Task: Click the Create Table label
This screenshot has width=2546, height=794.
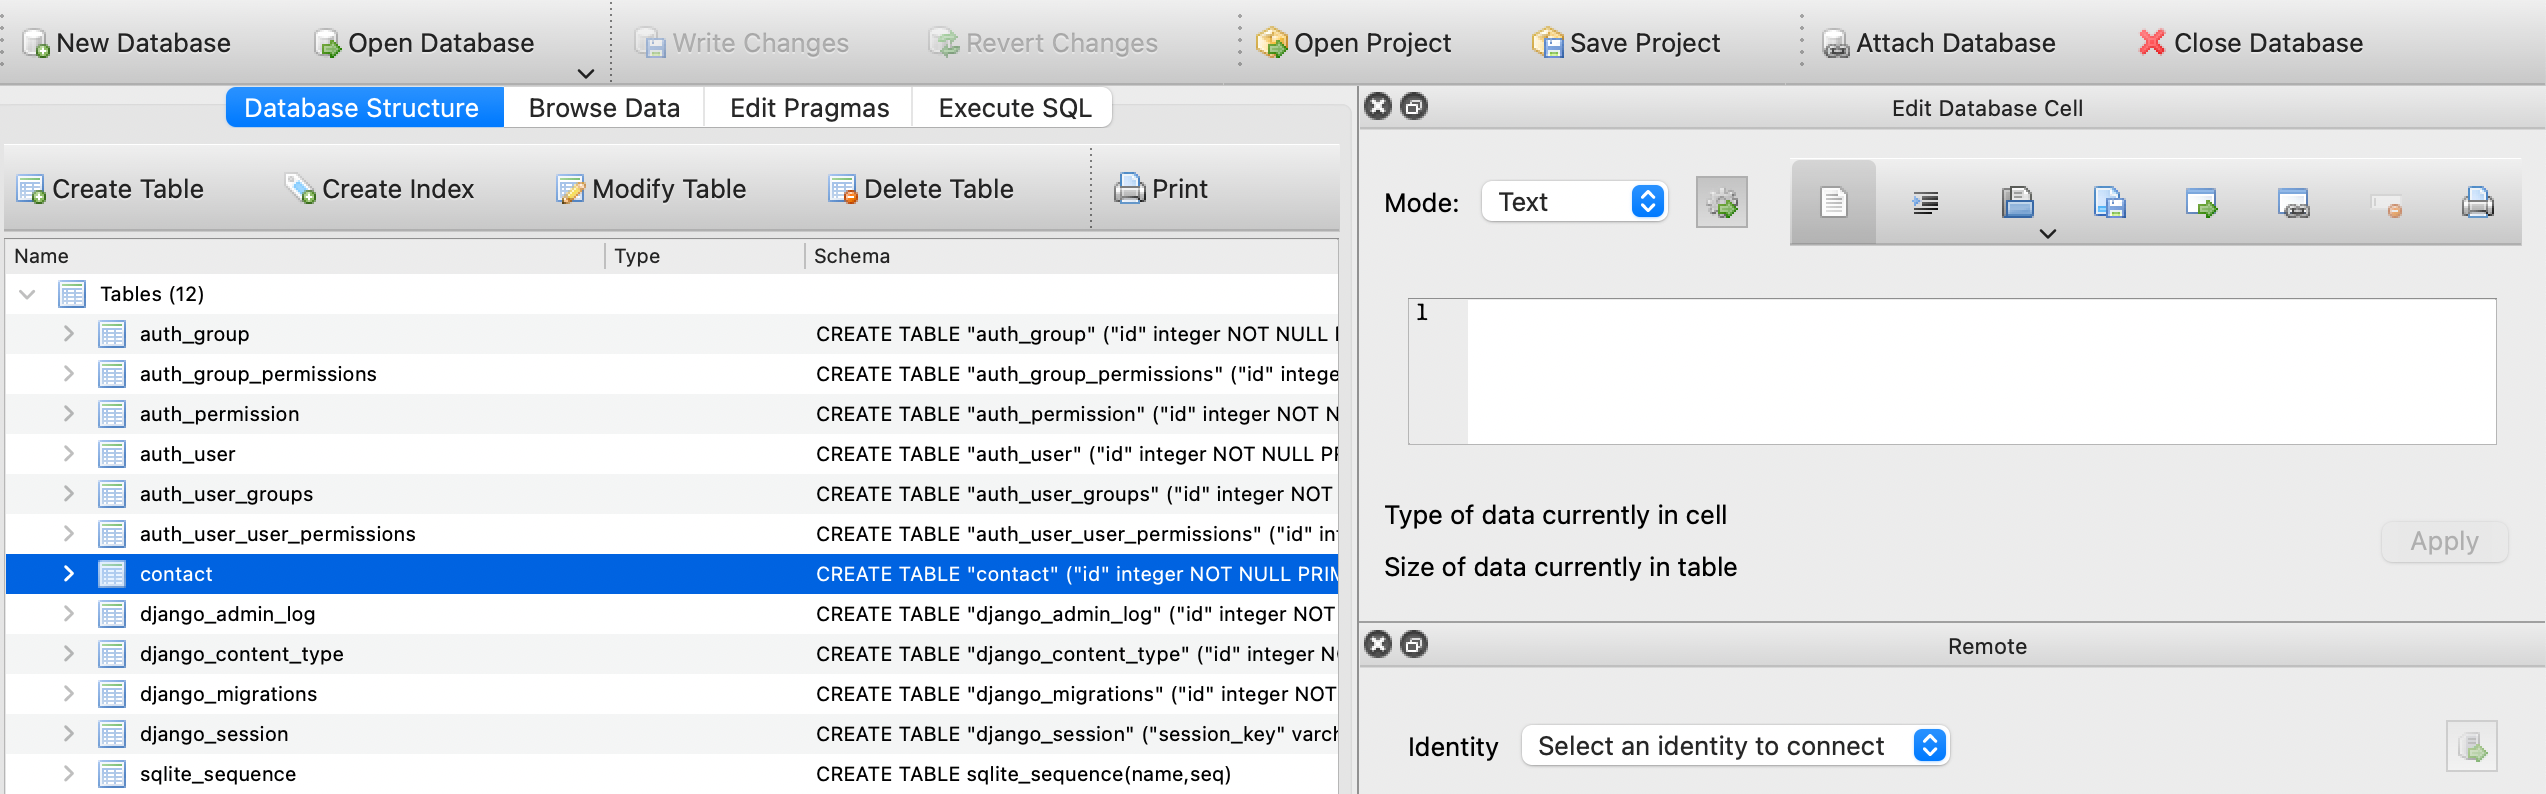Action: point(128,189)
